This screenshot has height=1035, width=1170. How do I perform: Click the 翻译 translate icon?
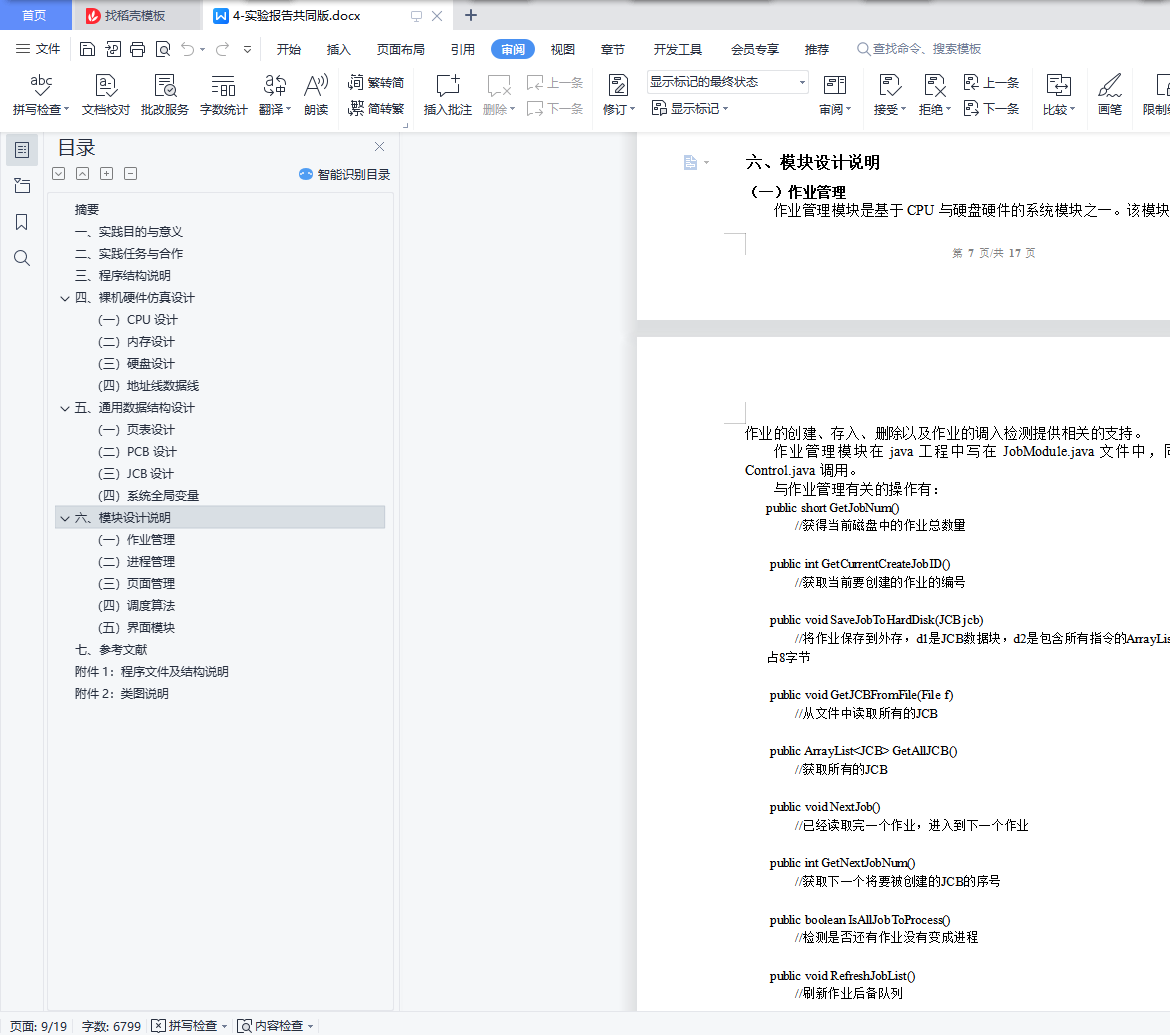[x=275, y=86]
